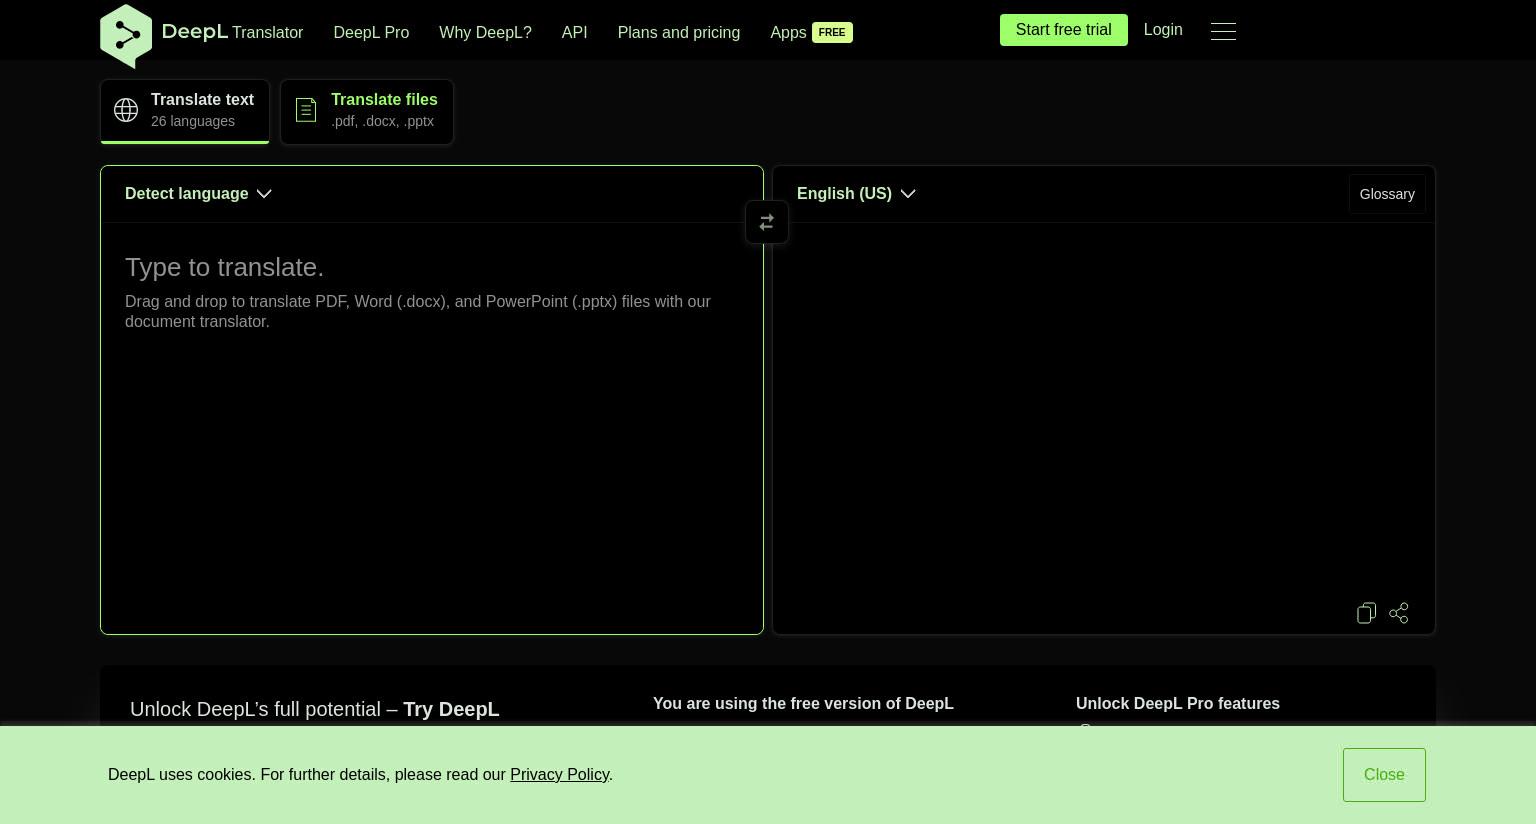Click the share translation icon
The height and width of the screenshot is (824, 1536).
click(1399, 613)
